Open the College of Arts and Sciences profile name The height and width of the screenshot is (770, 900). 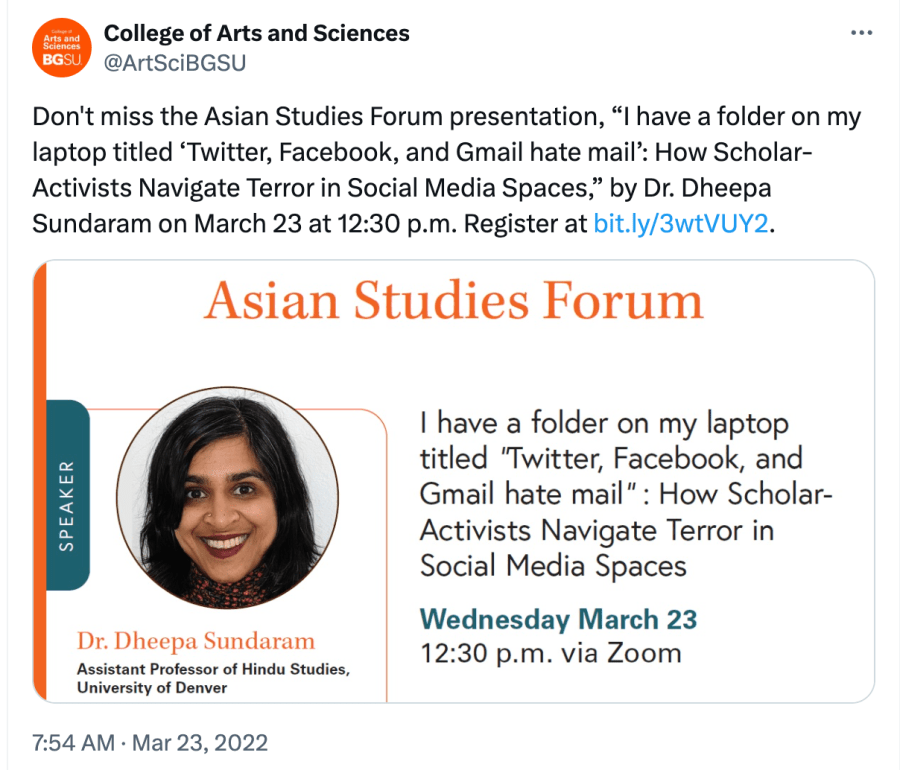(x=257, y=33)
